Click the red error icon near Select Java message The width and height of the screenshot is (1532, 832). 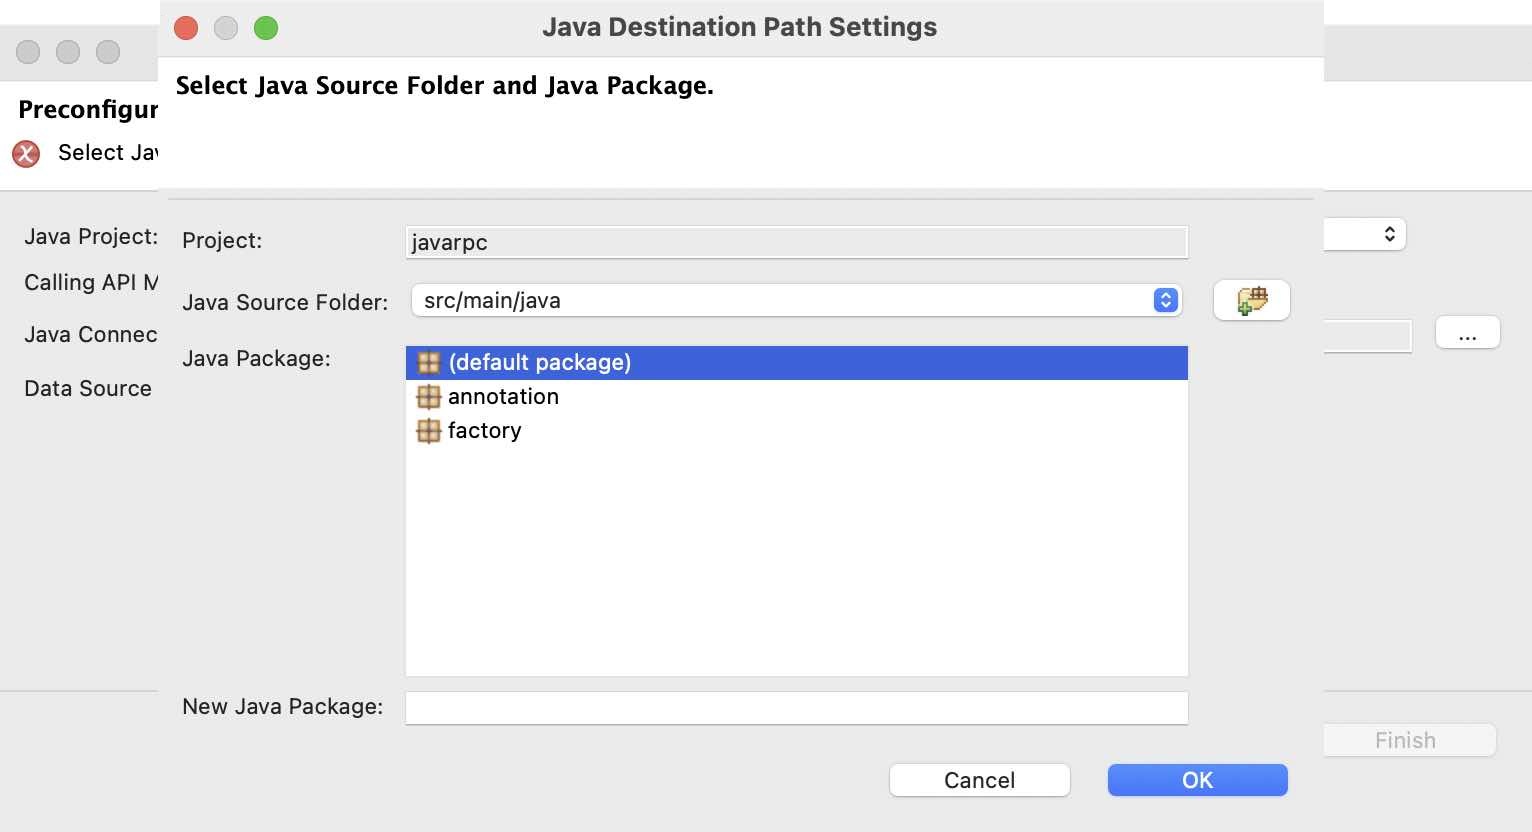[25, 153]
